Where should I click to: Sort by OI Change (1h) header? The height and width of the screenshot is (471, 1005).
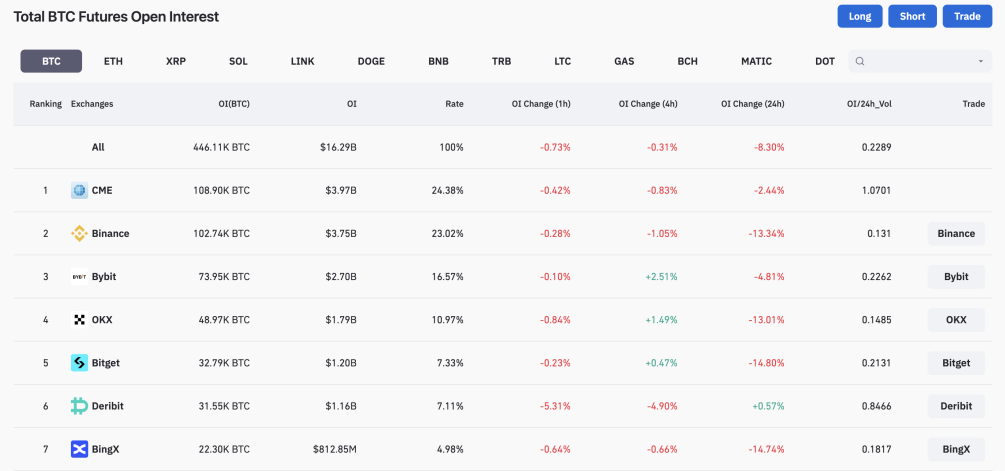pos(541,104)
